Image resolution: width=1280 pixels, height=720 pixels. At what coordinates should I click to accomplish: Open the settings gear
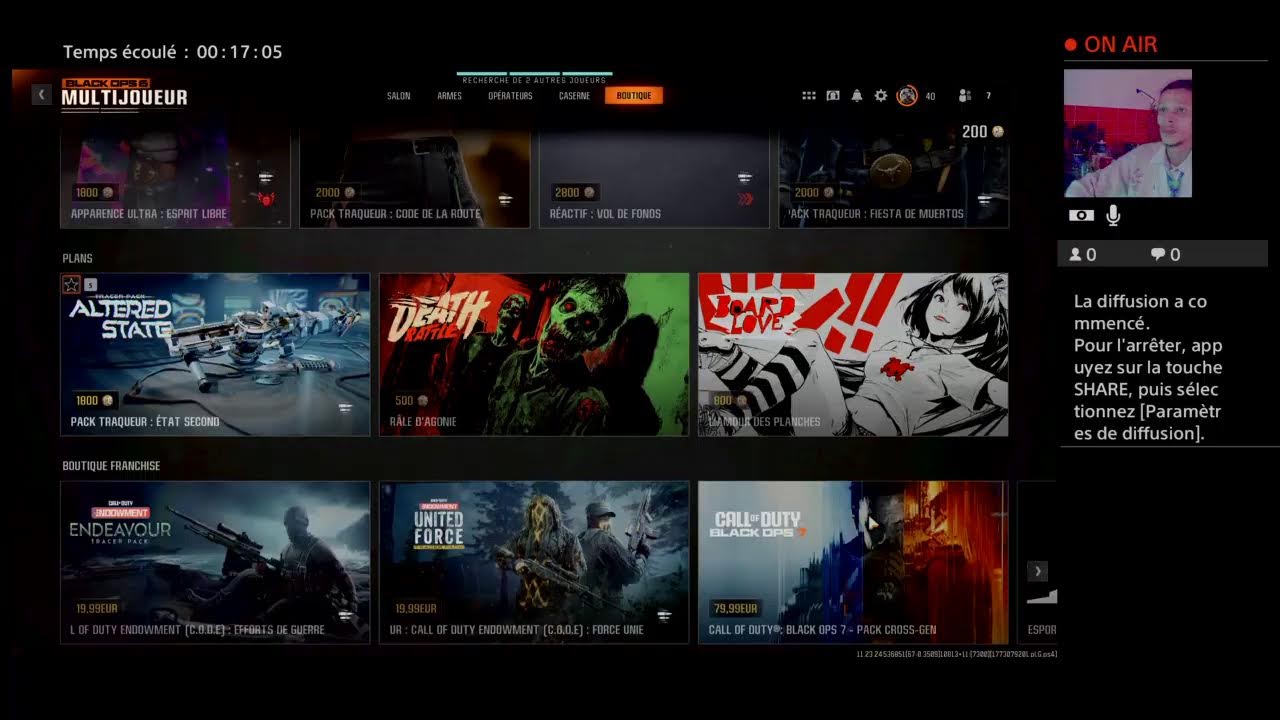tap(881, 96)
